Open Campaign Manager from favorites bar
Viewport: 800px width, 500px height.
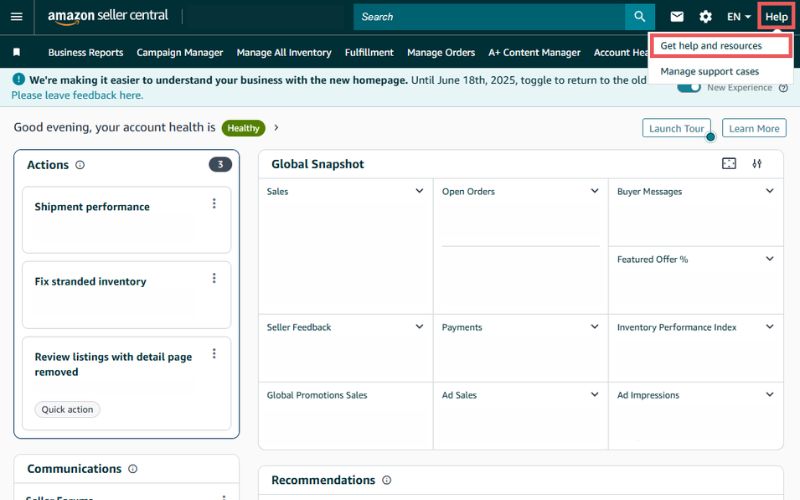click(x=180, y=52)
